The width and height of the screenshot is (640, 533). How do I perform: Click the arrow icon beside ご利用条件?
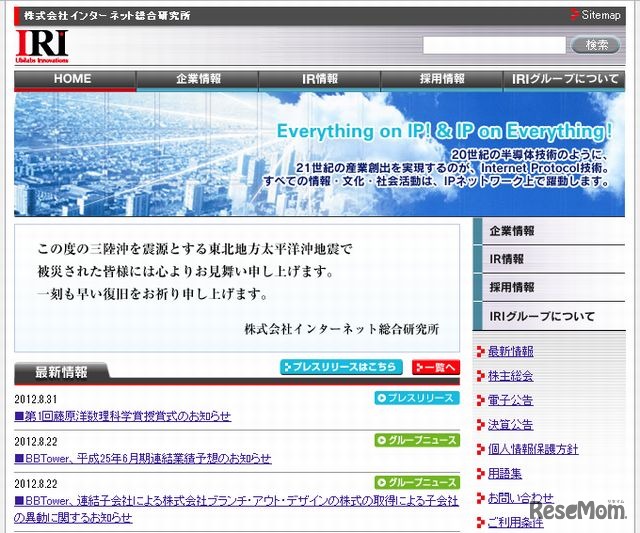[x=480, y=523]
